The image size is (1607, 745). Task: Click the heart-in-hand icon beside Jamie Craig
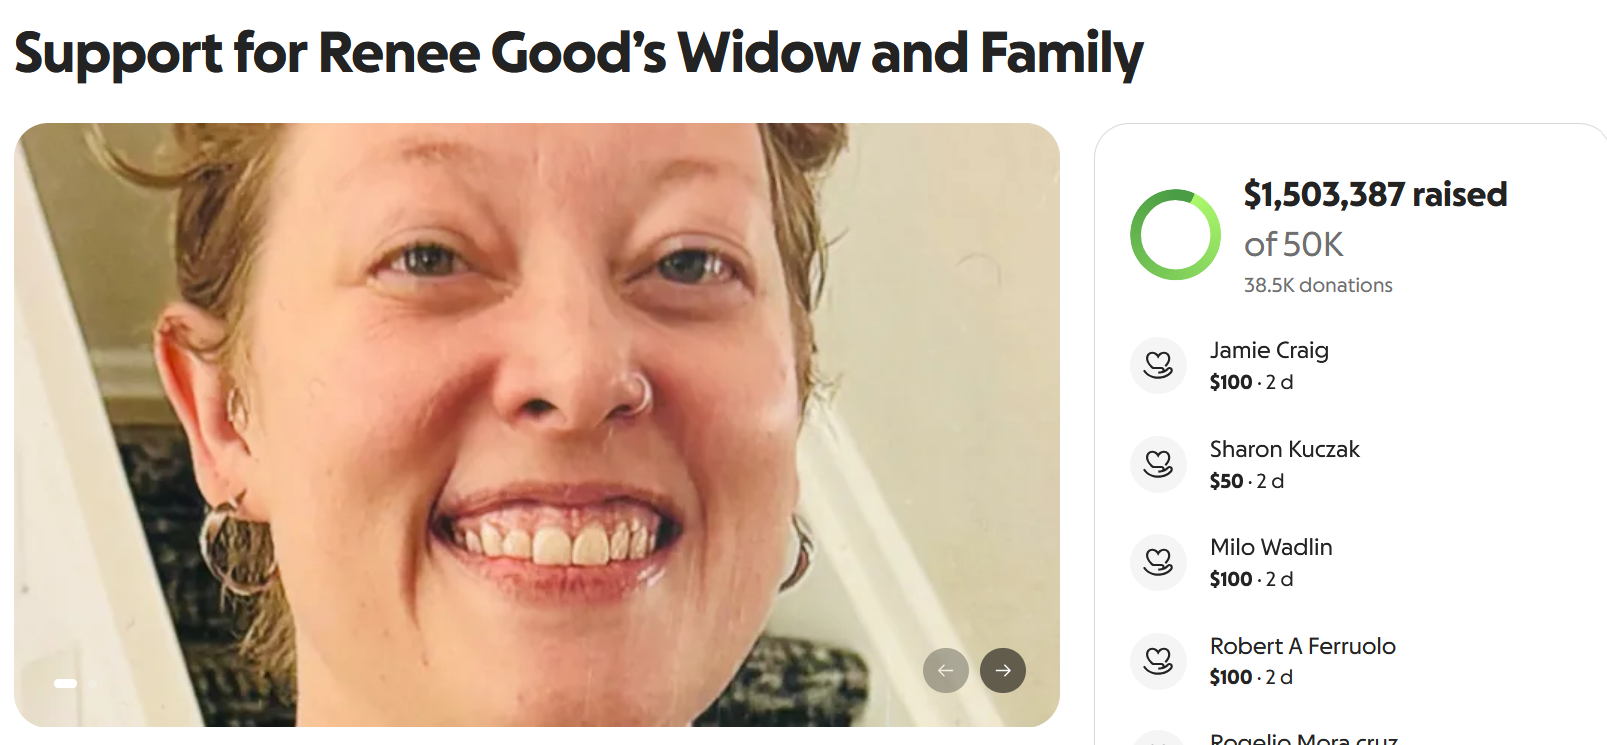pyautogui.click(x=1158, y=365)
